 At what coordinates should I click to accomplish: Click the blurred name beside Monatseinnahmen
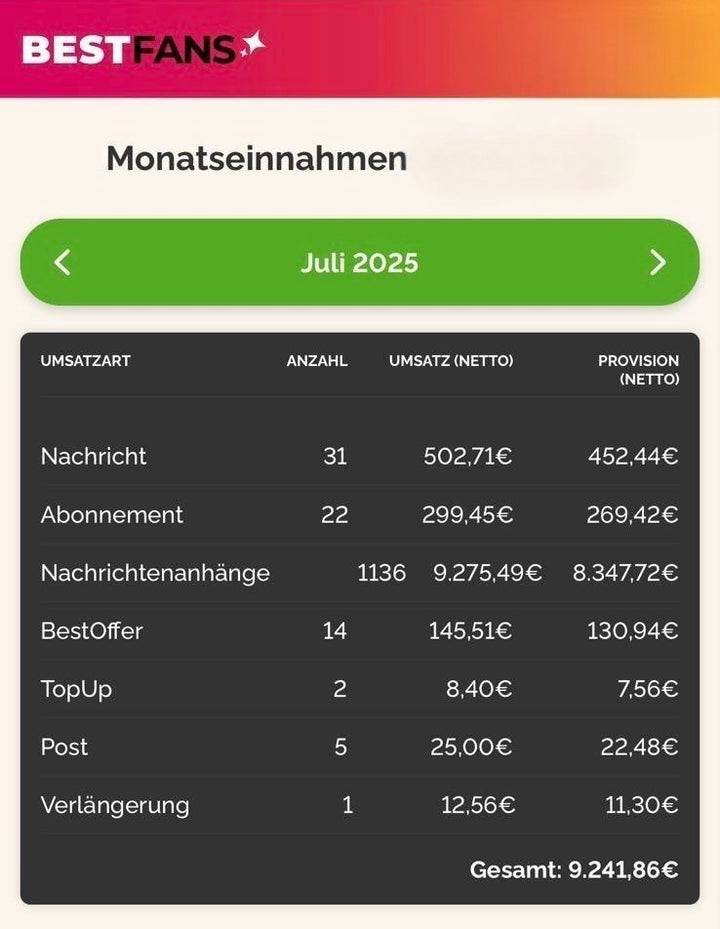click(527, 160)
